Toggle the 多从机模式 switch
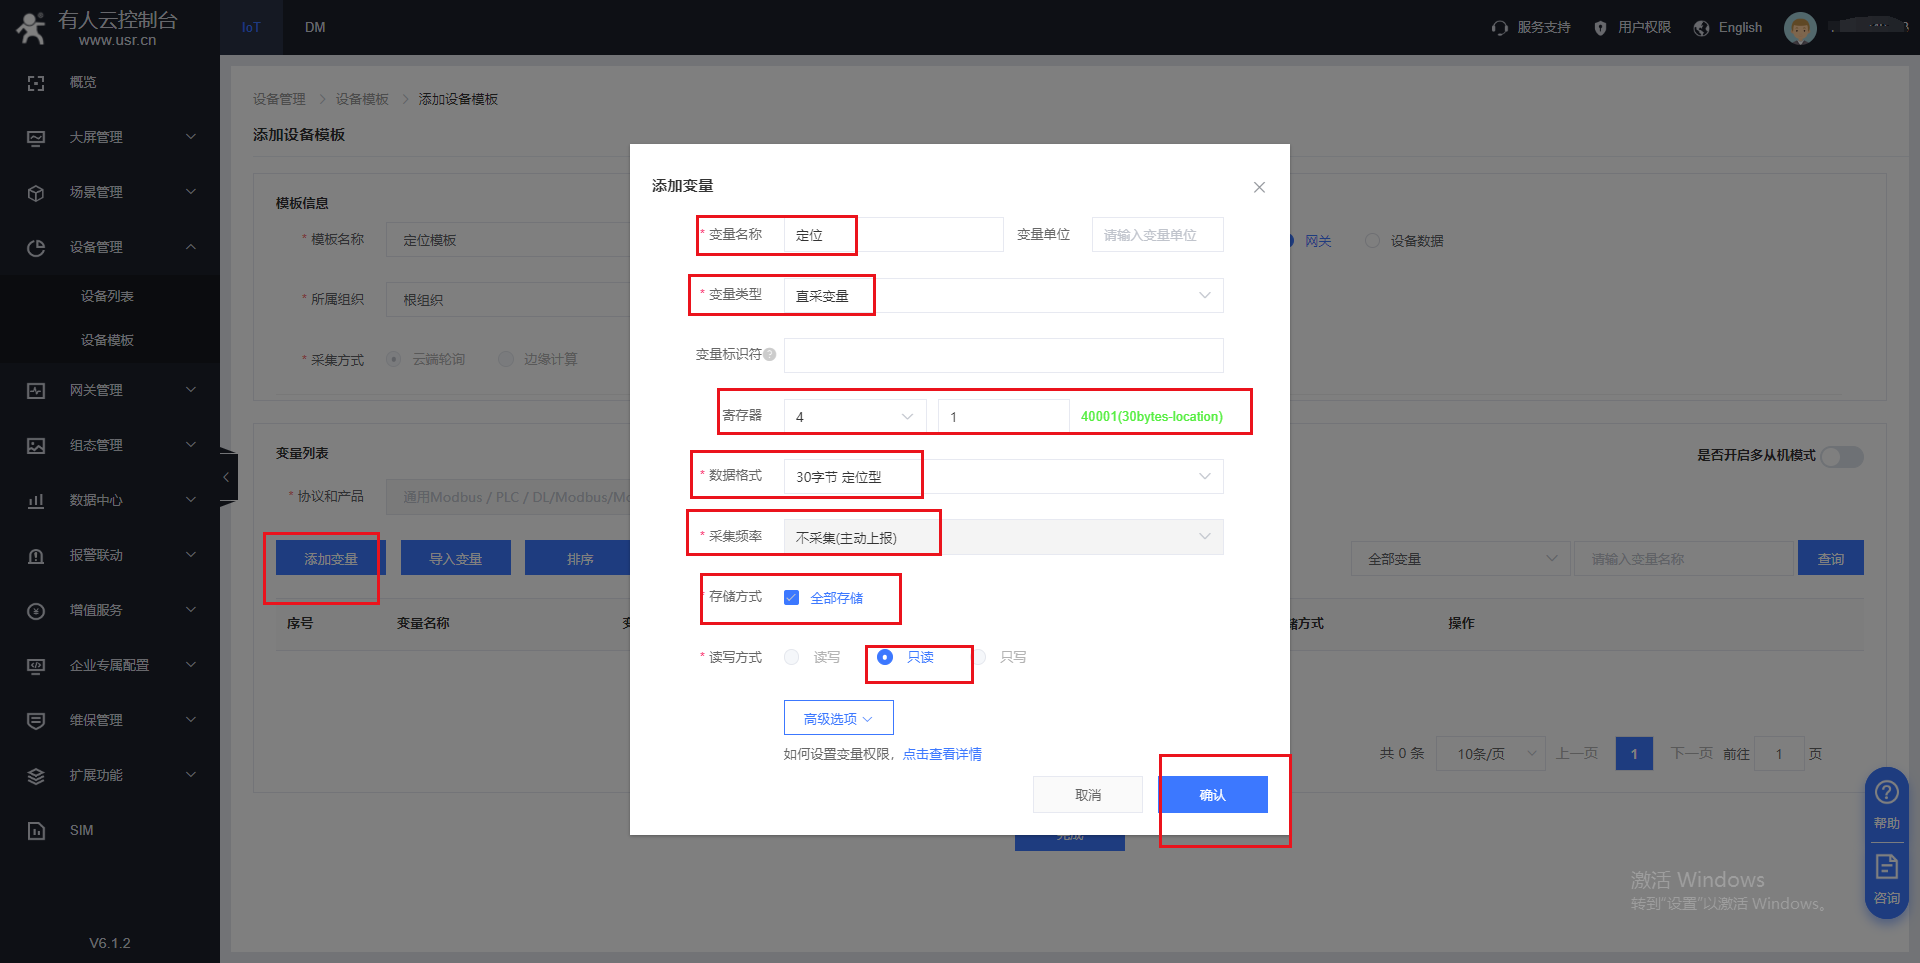The image size is (1920, 963). click(x=1841, y=456)
